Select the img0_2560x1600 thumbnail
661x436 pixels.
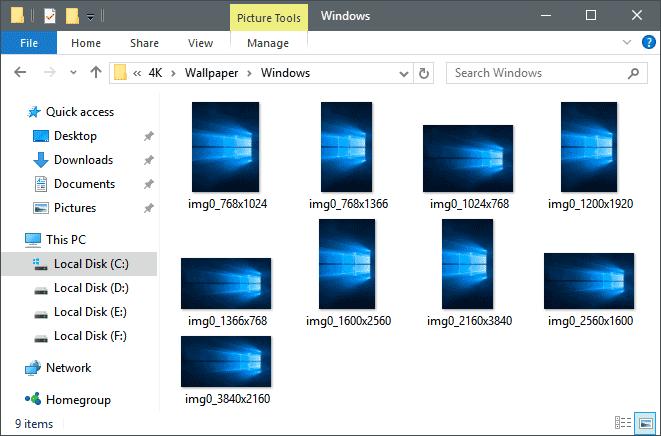click(x=589, y=281)
